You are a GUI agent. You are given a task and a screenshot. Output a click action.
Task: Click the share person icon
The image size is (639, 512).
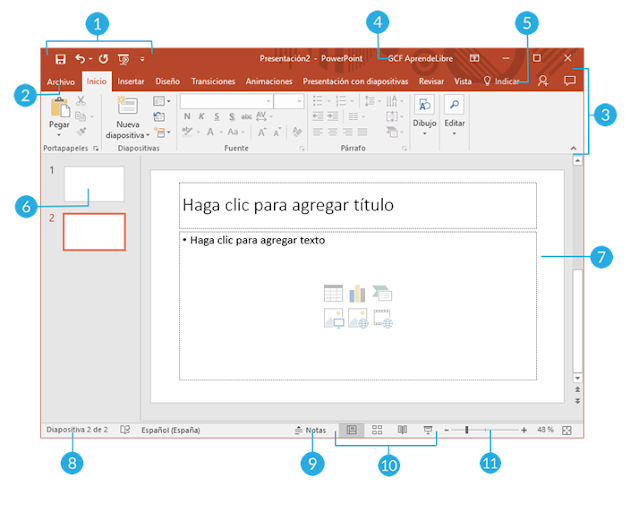[x=543, y=81]
